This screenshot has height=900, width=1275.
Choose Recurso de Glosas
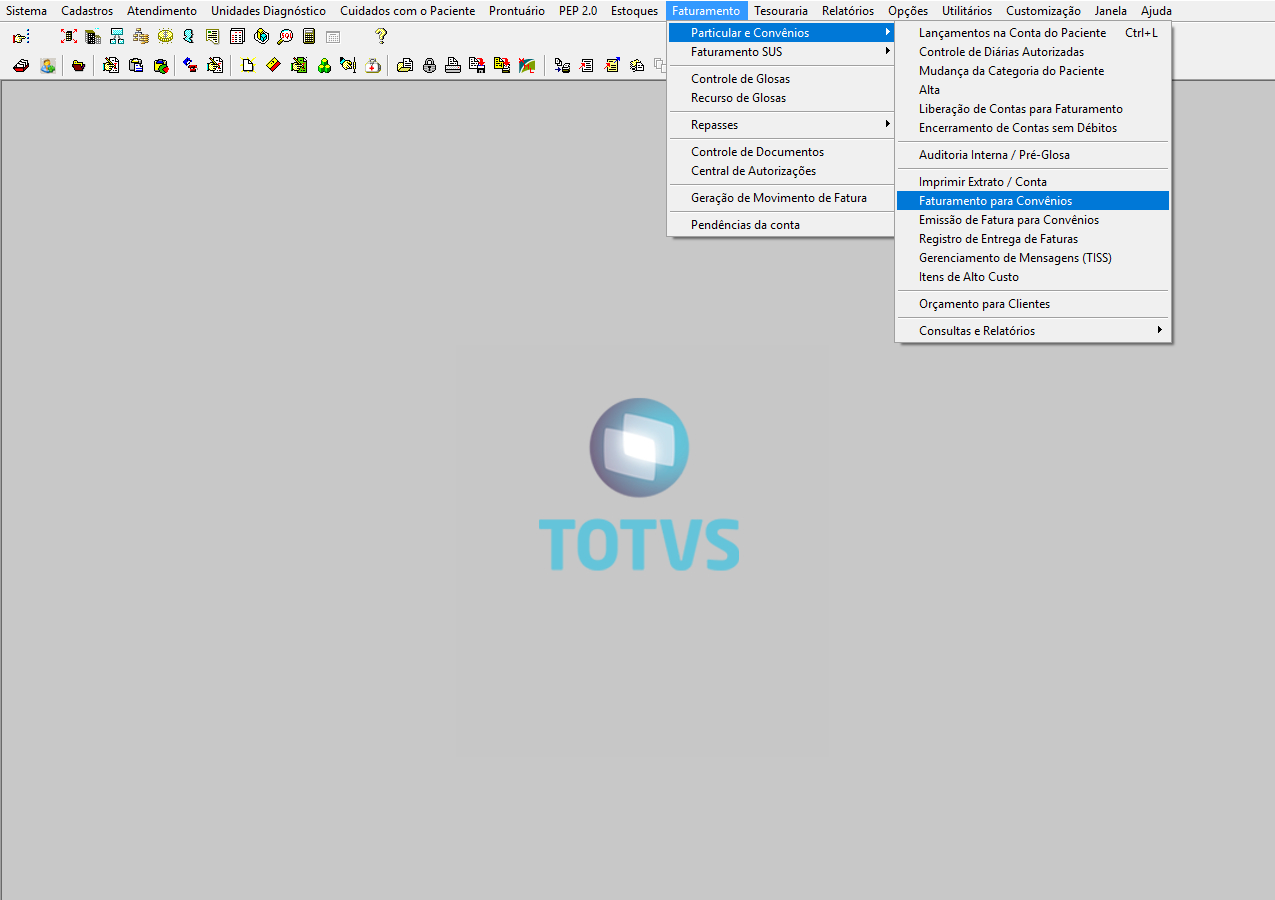click(780, 98)
